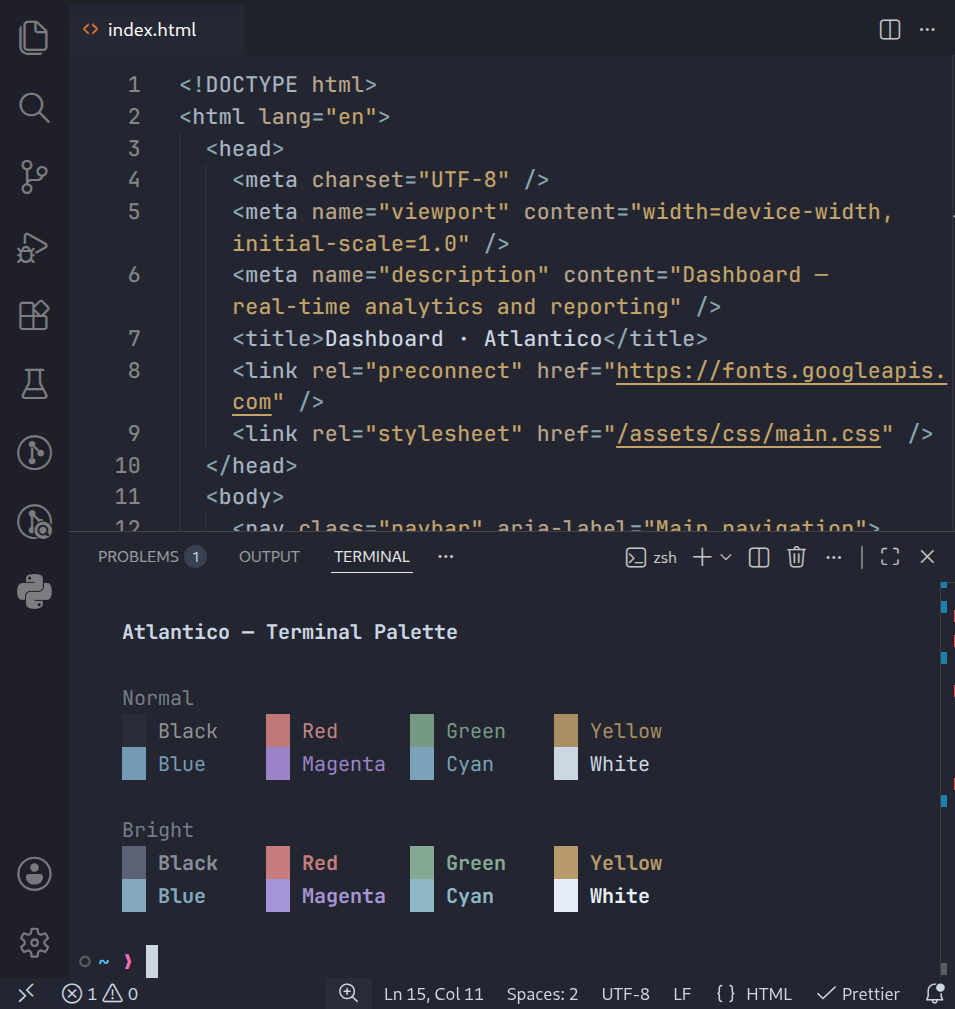
Task: Open the Git graph circular icon
Action: (34, 453)
